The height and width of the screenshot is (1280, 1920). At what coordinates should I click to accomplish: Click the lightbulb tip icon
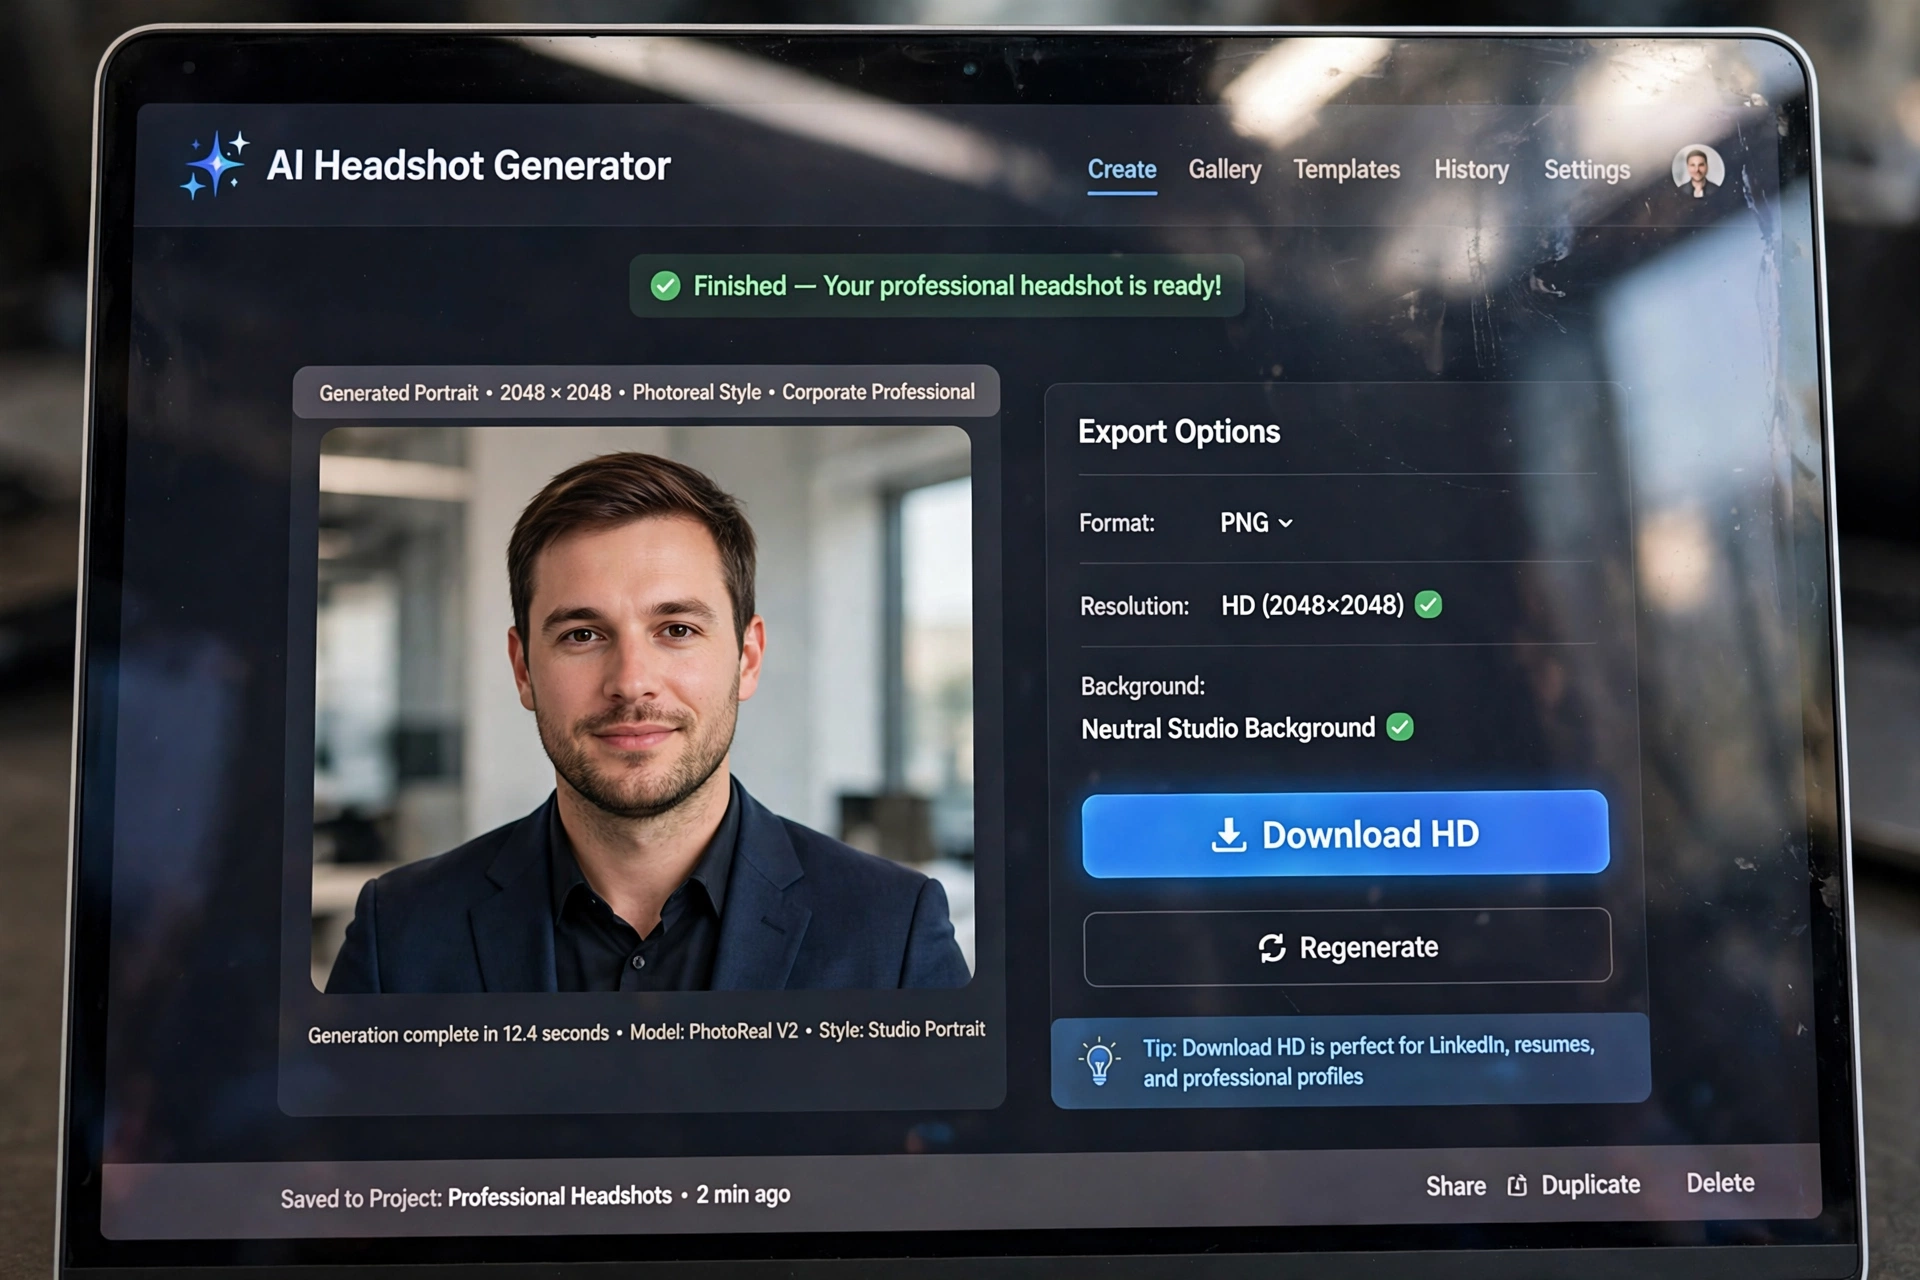point(1099,1061)
